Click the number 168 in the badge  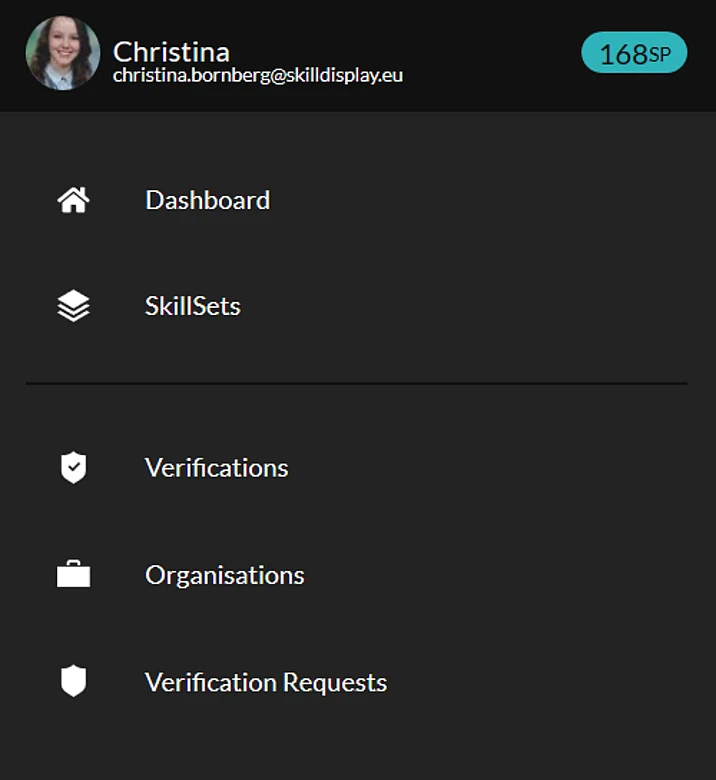(623, 55)
